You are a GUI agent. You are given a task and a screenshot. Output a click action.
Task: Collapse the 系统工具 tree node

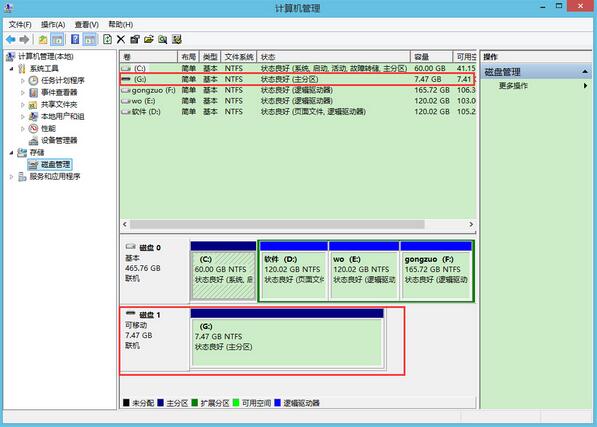pos(11,69)
